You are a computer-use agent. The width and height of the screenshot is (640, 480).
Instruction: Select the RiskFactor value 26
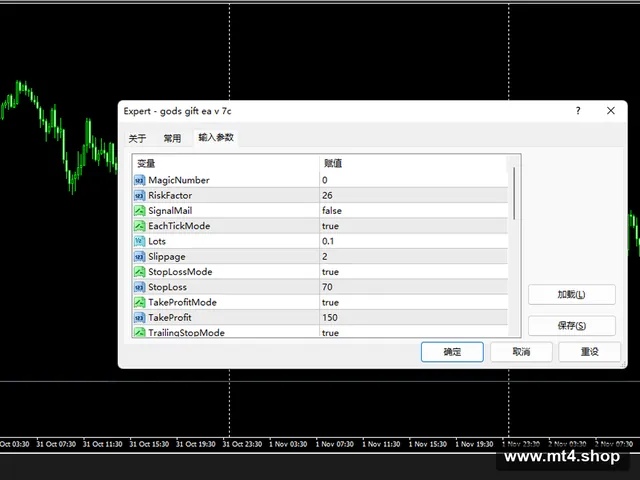point(327,196)
